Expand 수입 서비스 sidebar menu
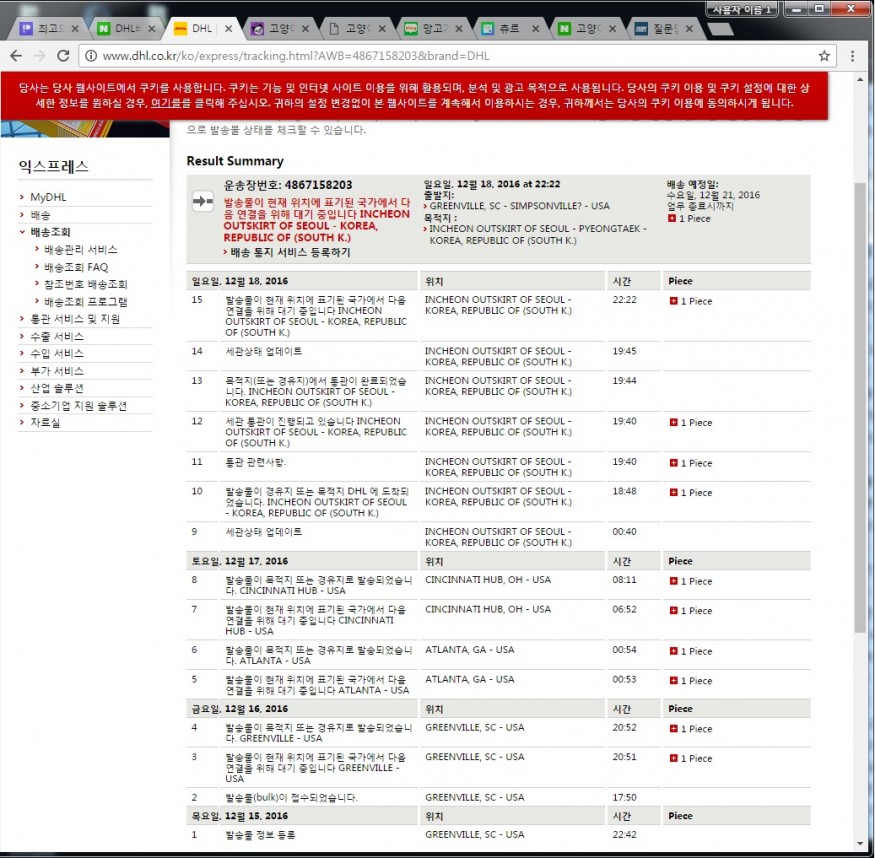This screenshot has width=875, height=858. click(57, 354)
